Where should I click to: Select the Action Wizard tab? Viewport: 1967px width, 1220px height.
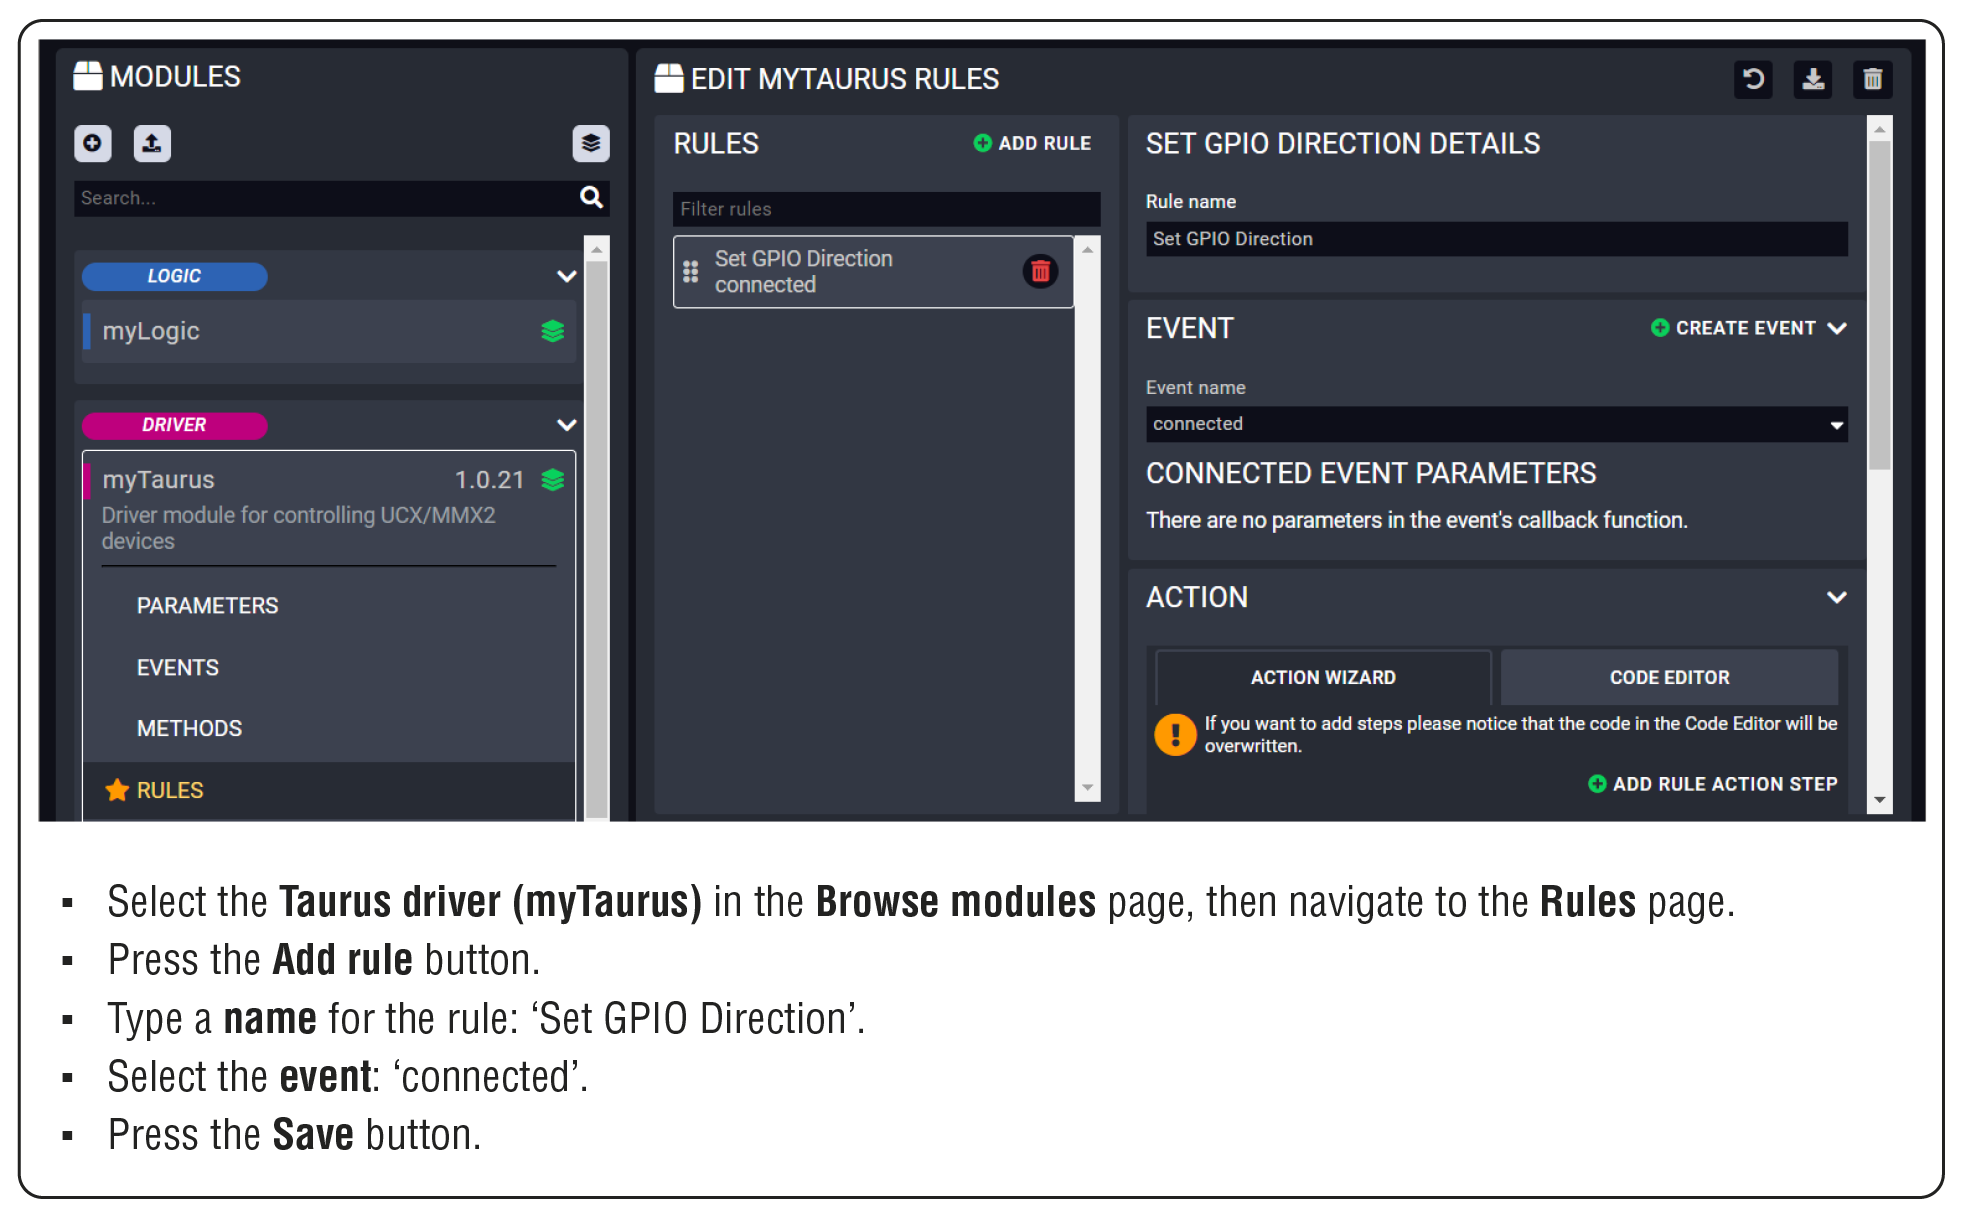tap(1322, 677)
